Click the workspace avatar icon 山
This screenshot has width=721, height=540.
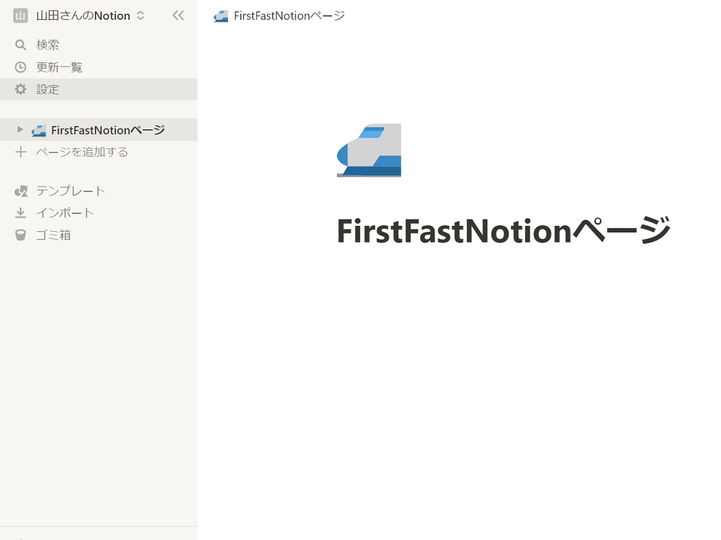click(x=20, y=16)
